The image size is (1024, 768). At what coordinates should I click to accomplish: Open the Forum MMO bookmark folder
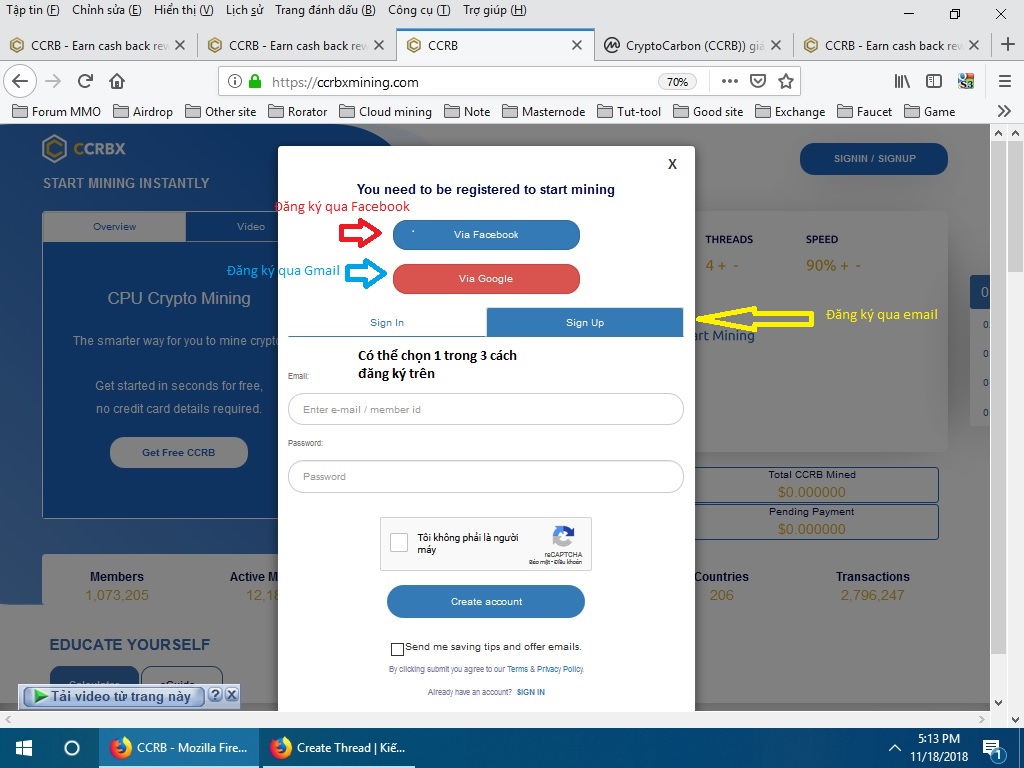(x=57, y=112)
